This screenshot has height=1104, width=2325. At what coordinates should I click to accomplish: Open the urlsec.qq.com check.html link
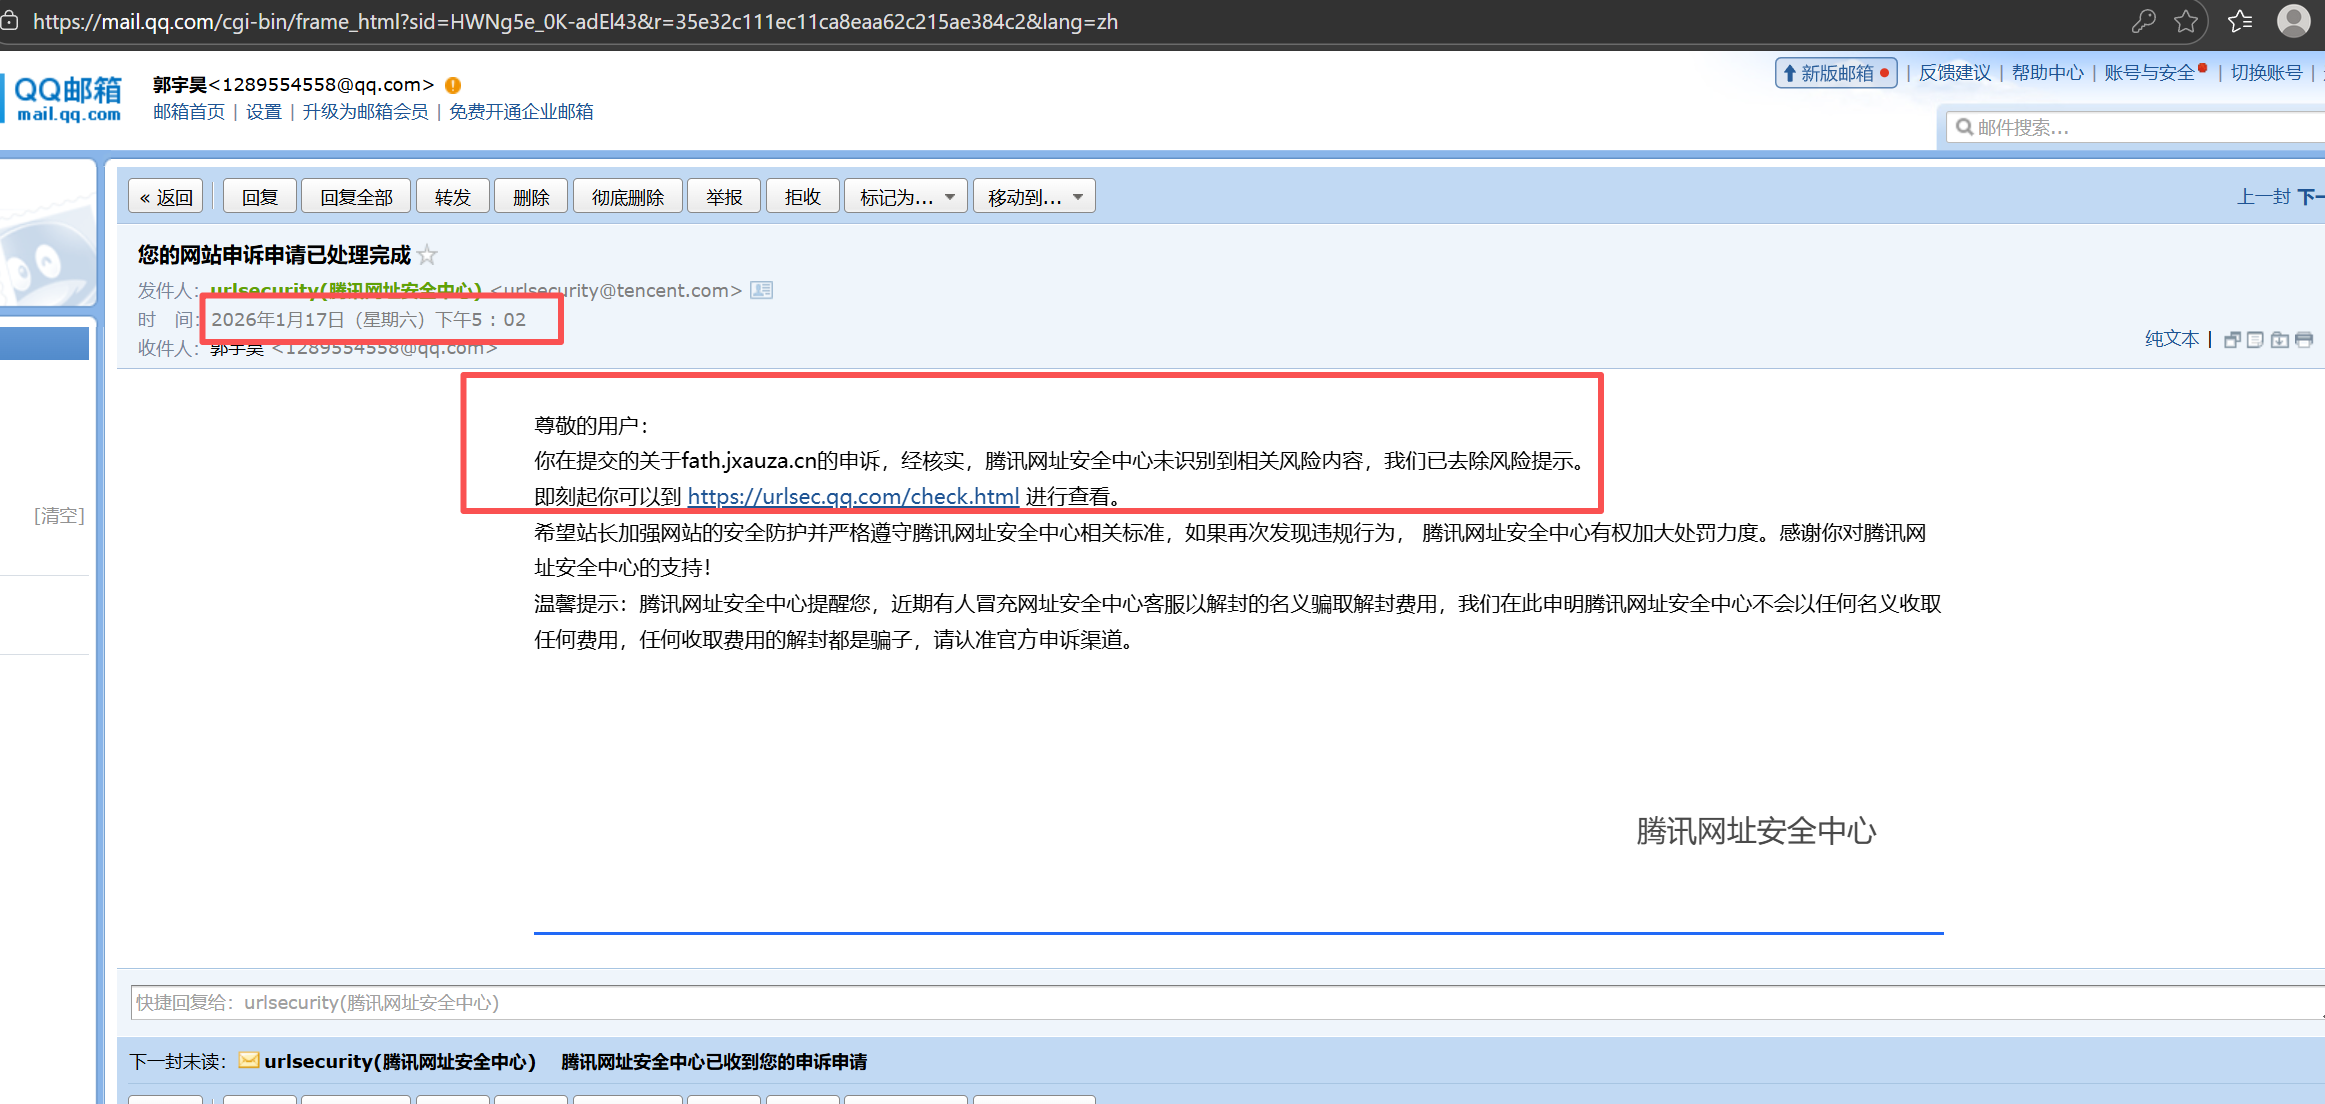point(853,497)
